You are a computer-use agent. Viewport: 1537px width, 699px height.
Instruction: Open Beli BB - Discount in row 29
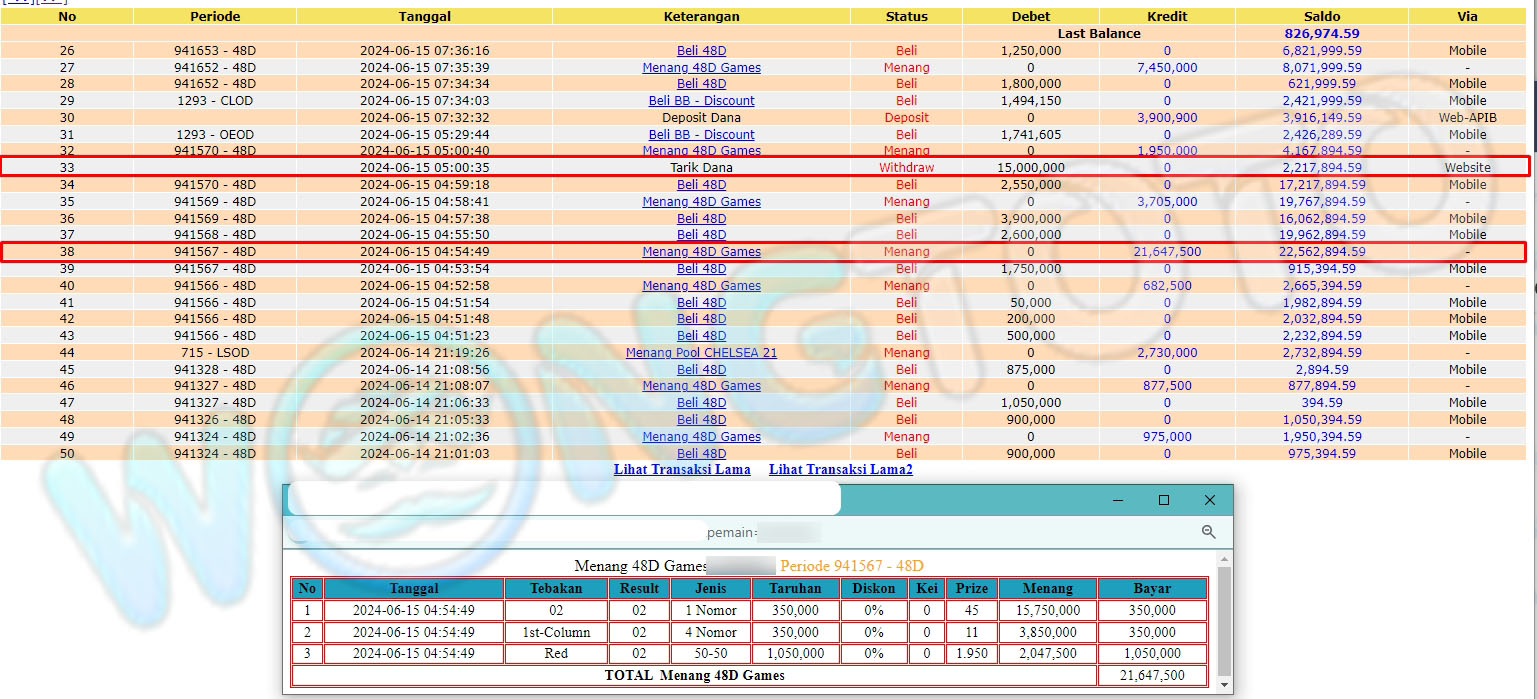coord(701,101)
